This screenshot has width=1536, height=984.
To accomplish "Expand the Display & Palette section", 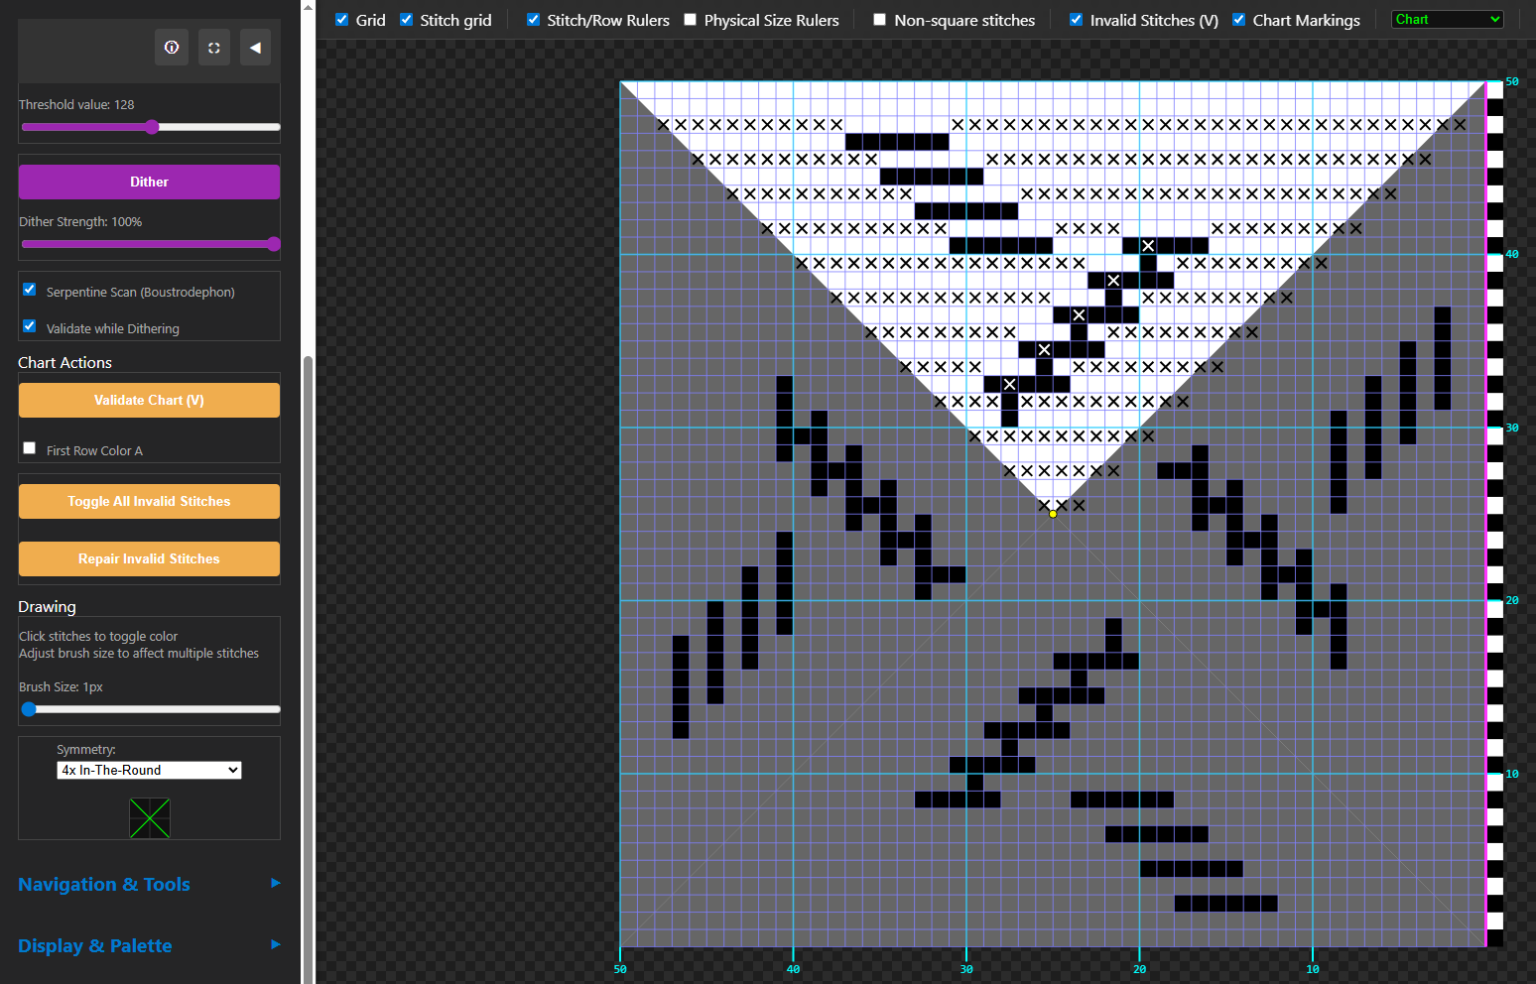I will click(149, 945).
